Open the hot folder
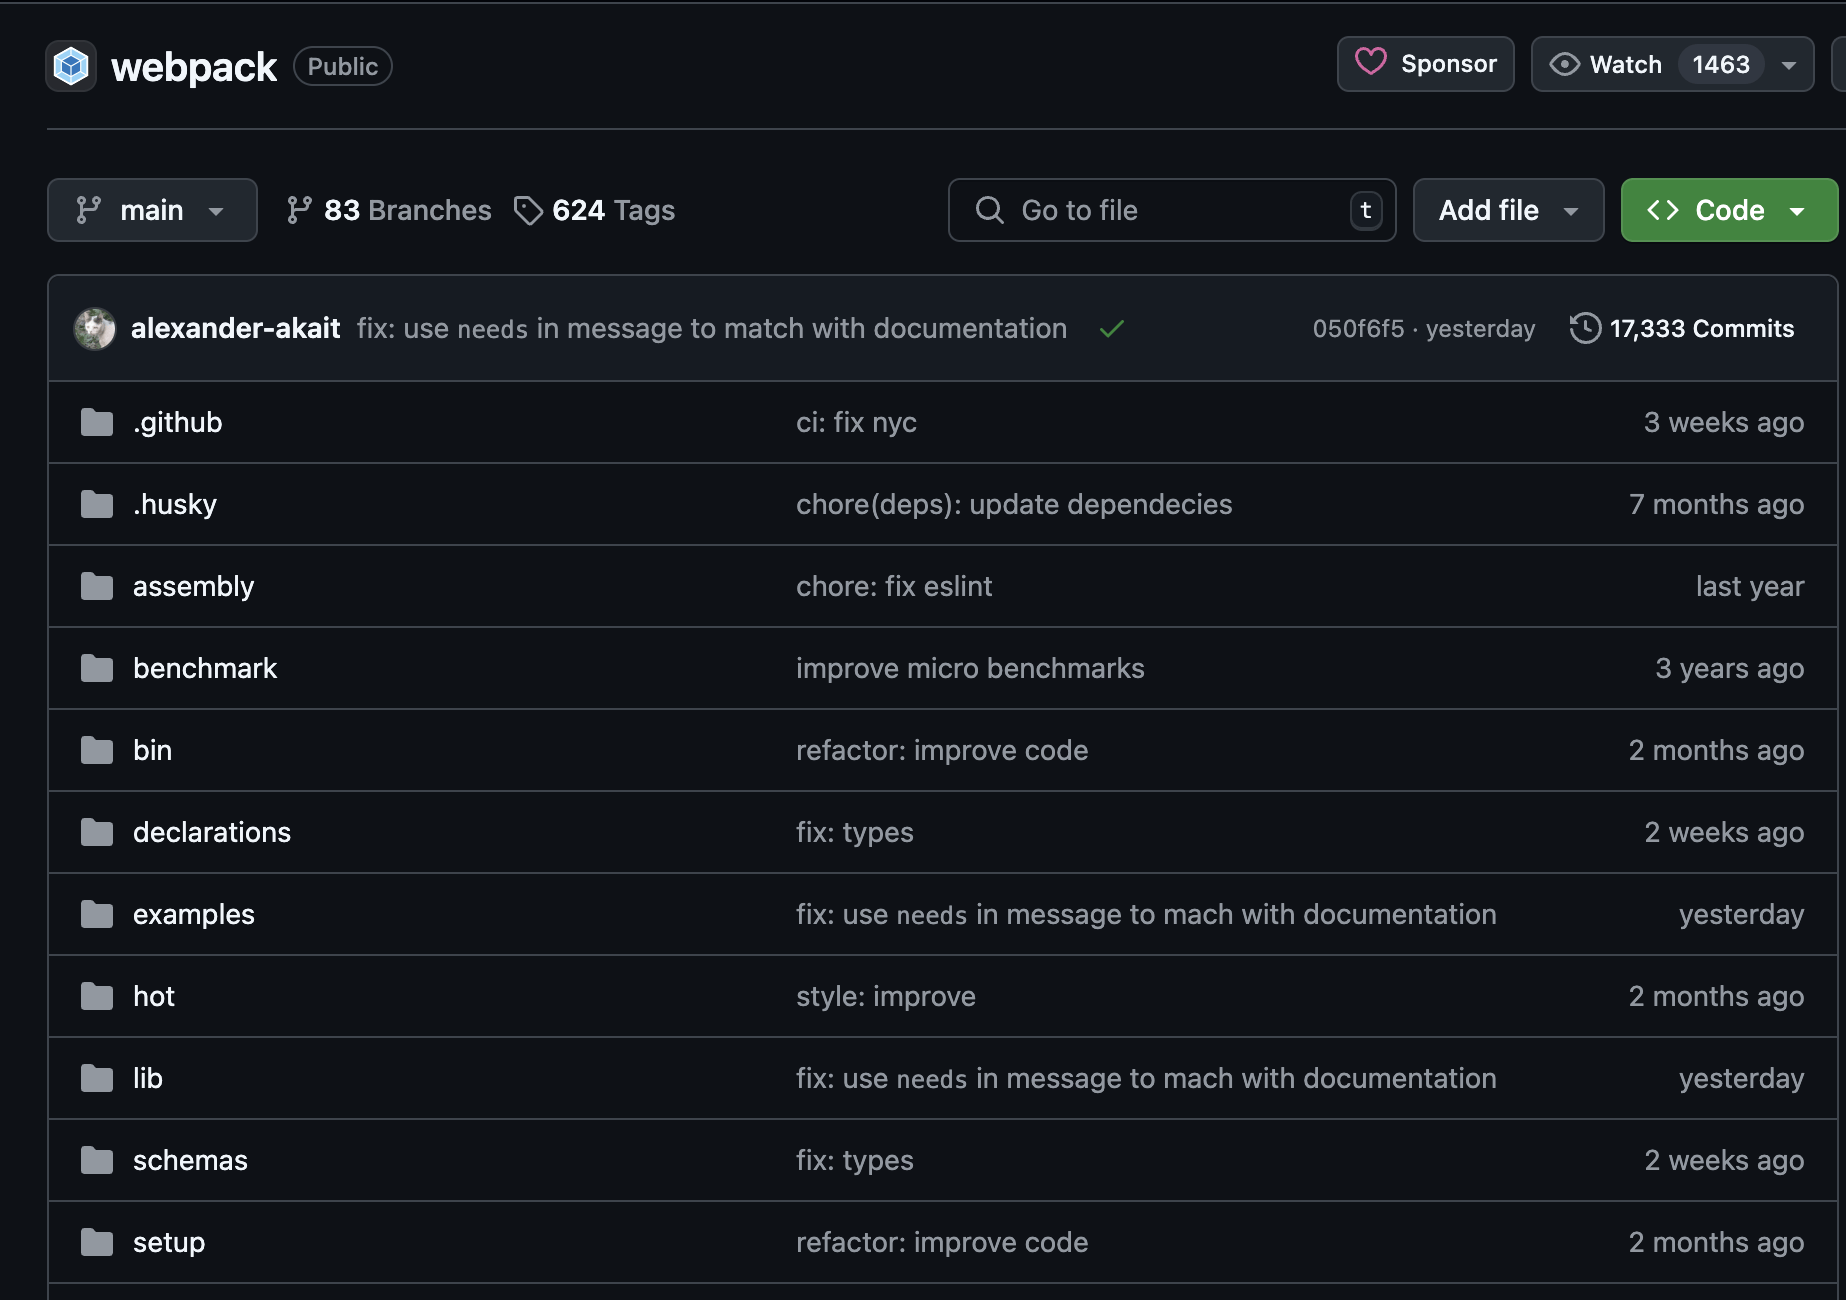The width and height of the screenshot is (1846, 1300). [154, 996]
